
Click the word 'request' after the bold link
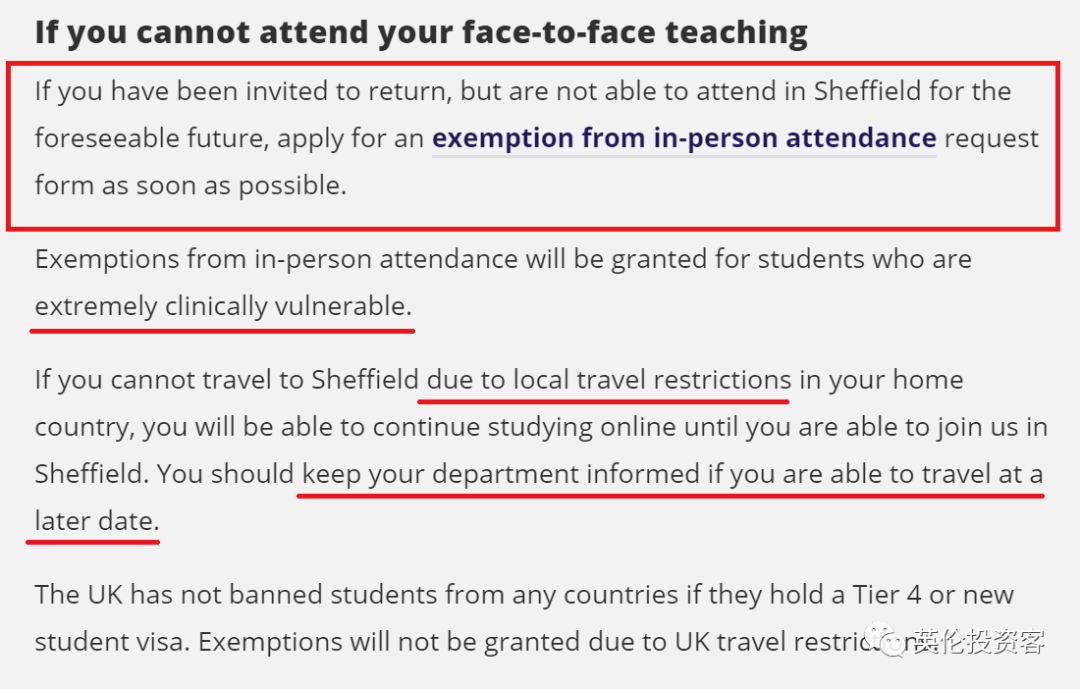(x=991, y=139)
